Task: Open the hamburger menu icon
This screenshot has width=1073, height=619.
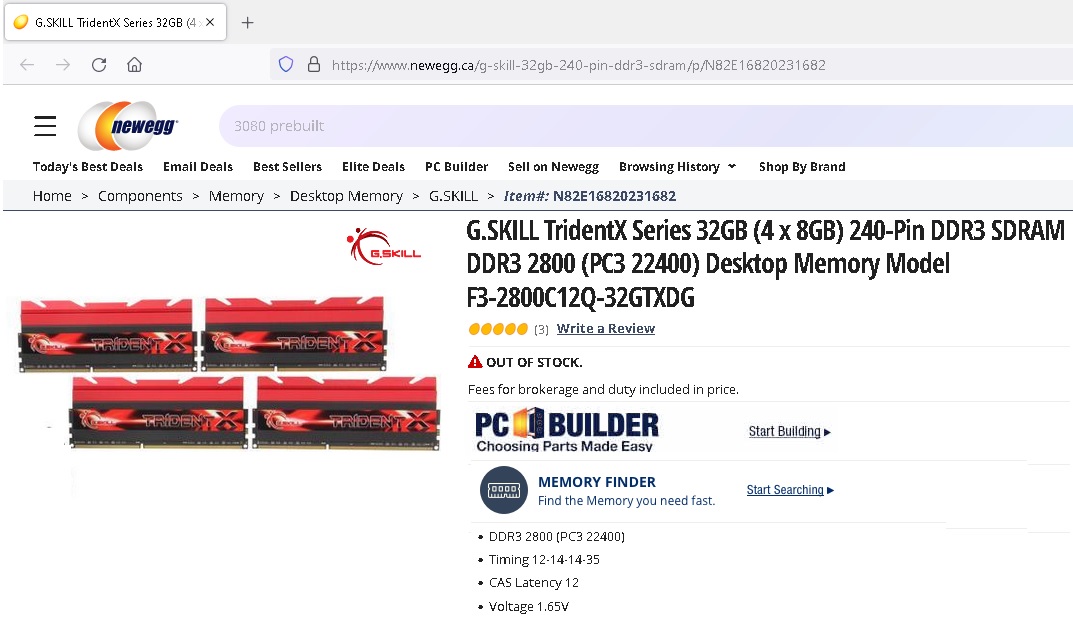Action: [x=45, y=126]
